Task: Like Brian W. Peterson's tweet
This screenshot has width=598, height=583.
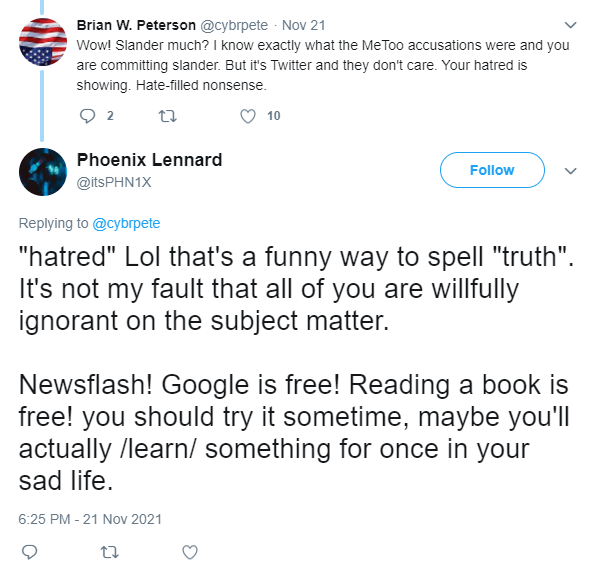Action: pos(248,116)
